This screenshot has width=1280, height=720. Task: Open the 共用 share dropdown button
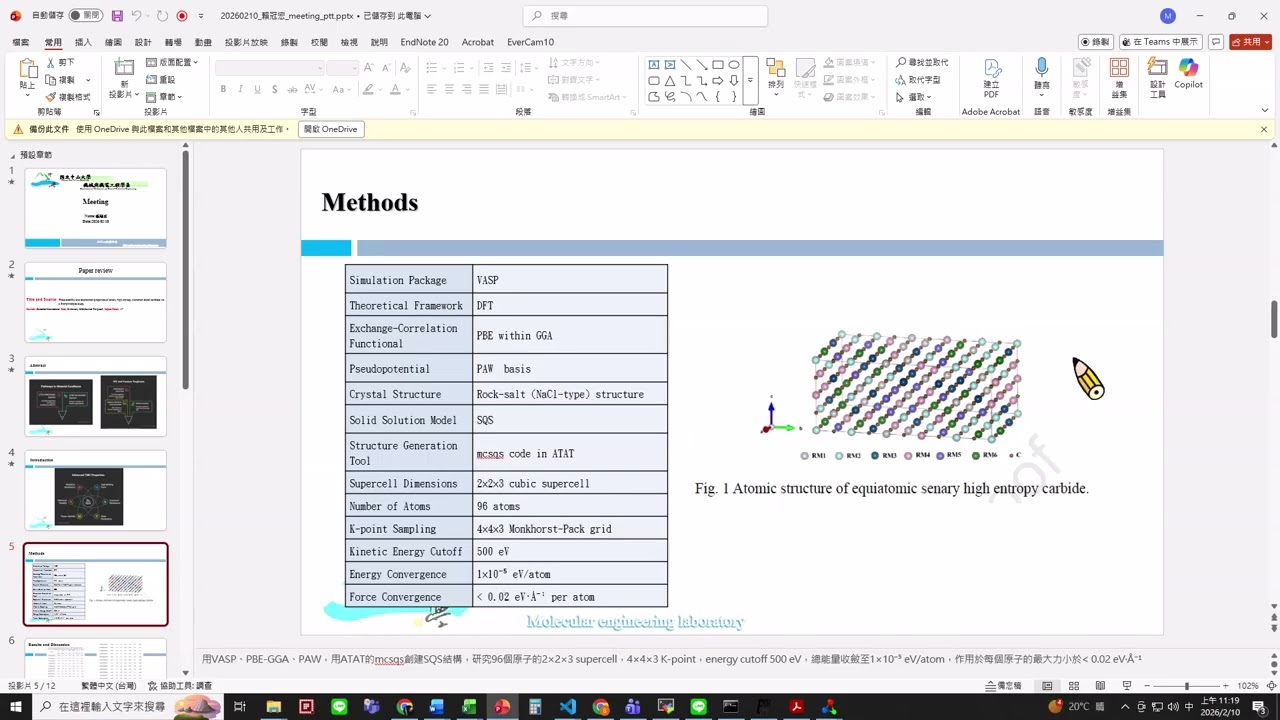tap(1250, 42)
